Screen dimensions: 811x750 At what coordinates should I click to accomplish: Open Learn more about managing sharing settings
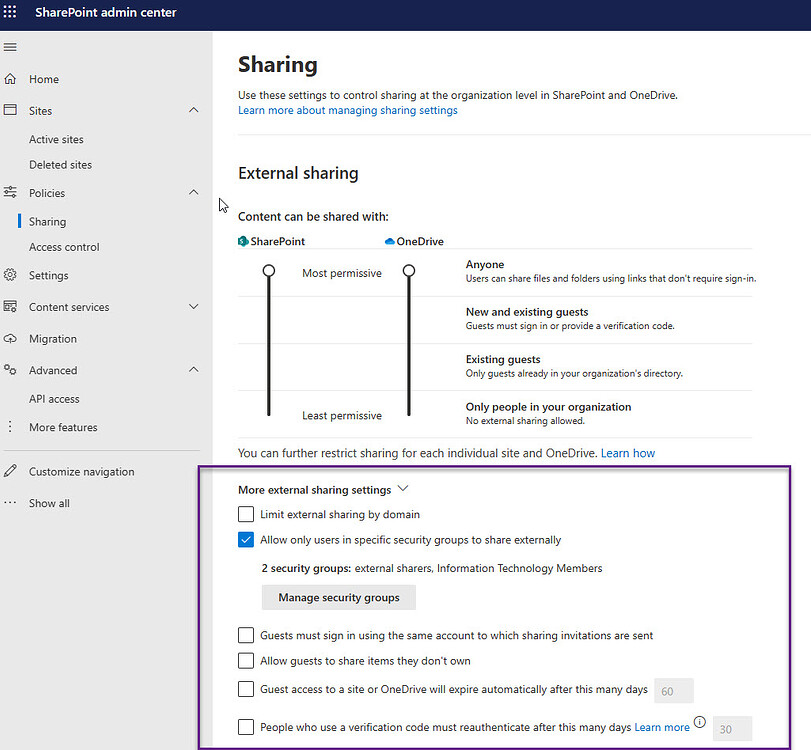[347, 110]
